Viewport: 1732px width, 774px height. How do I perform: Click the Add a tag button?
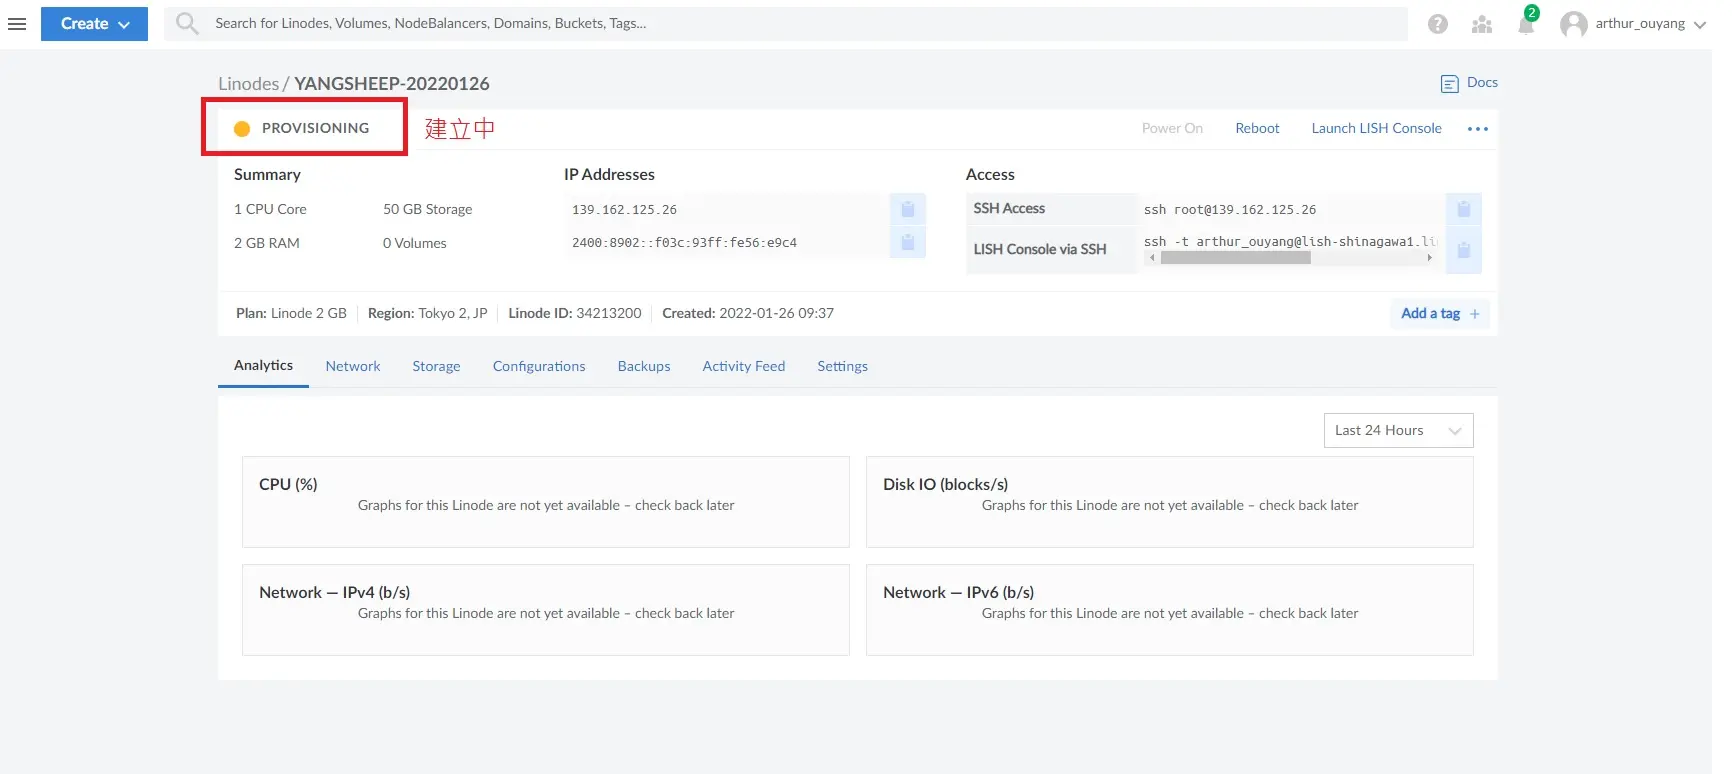(x=1440, y=314)
